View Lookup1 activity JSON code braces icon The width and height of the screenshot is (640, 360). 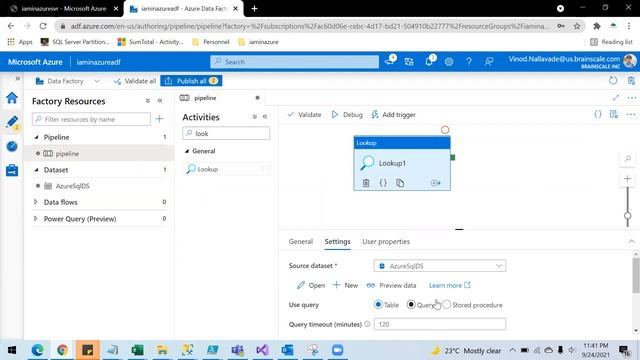tap(383, 183)
